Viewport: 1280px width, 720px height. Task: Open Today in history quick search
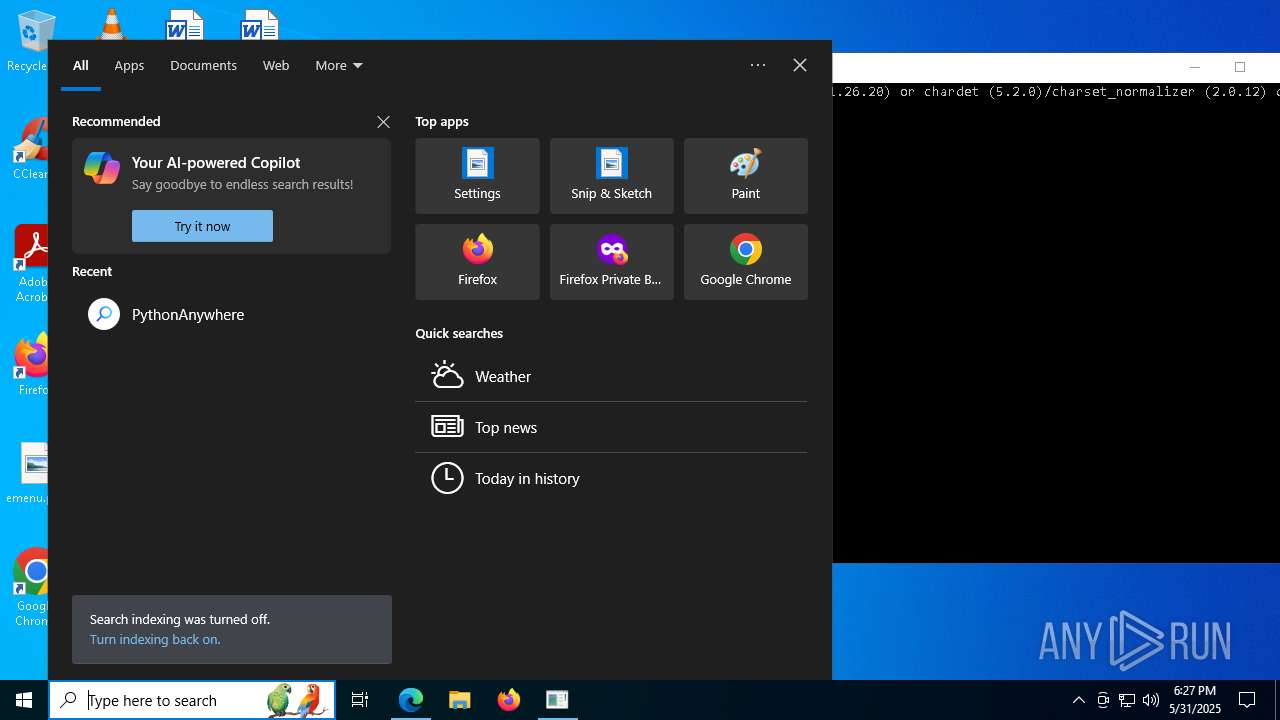pyautogui.click(x=611, y=478)
